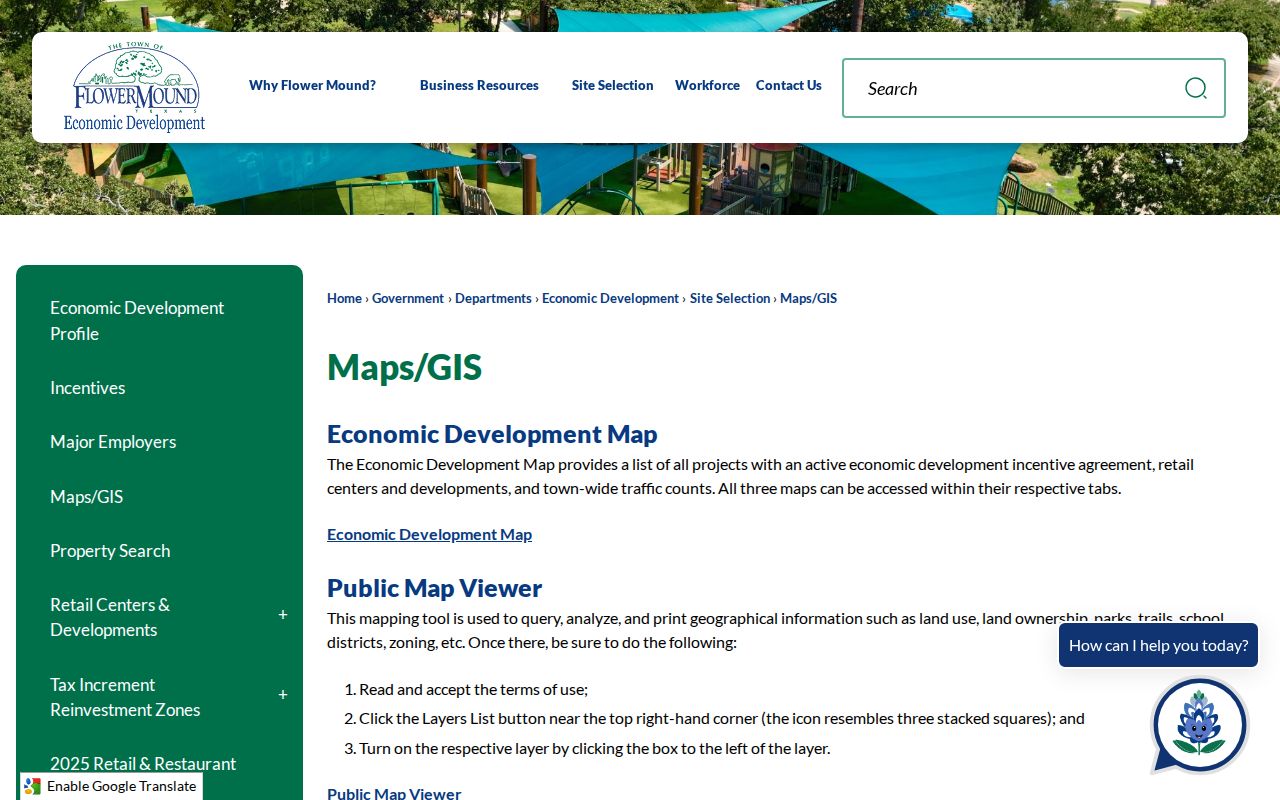This screenshot has height=800, width=1280.
Task: Open the Economic Development Map link
Action: [x=429, y=534]
